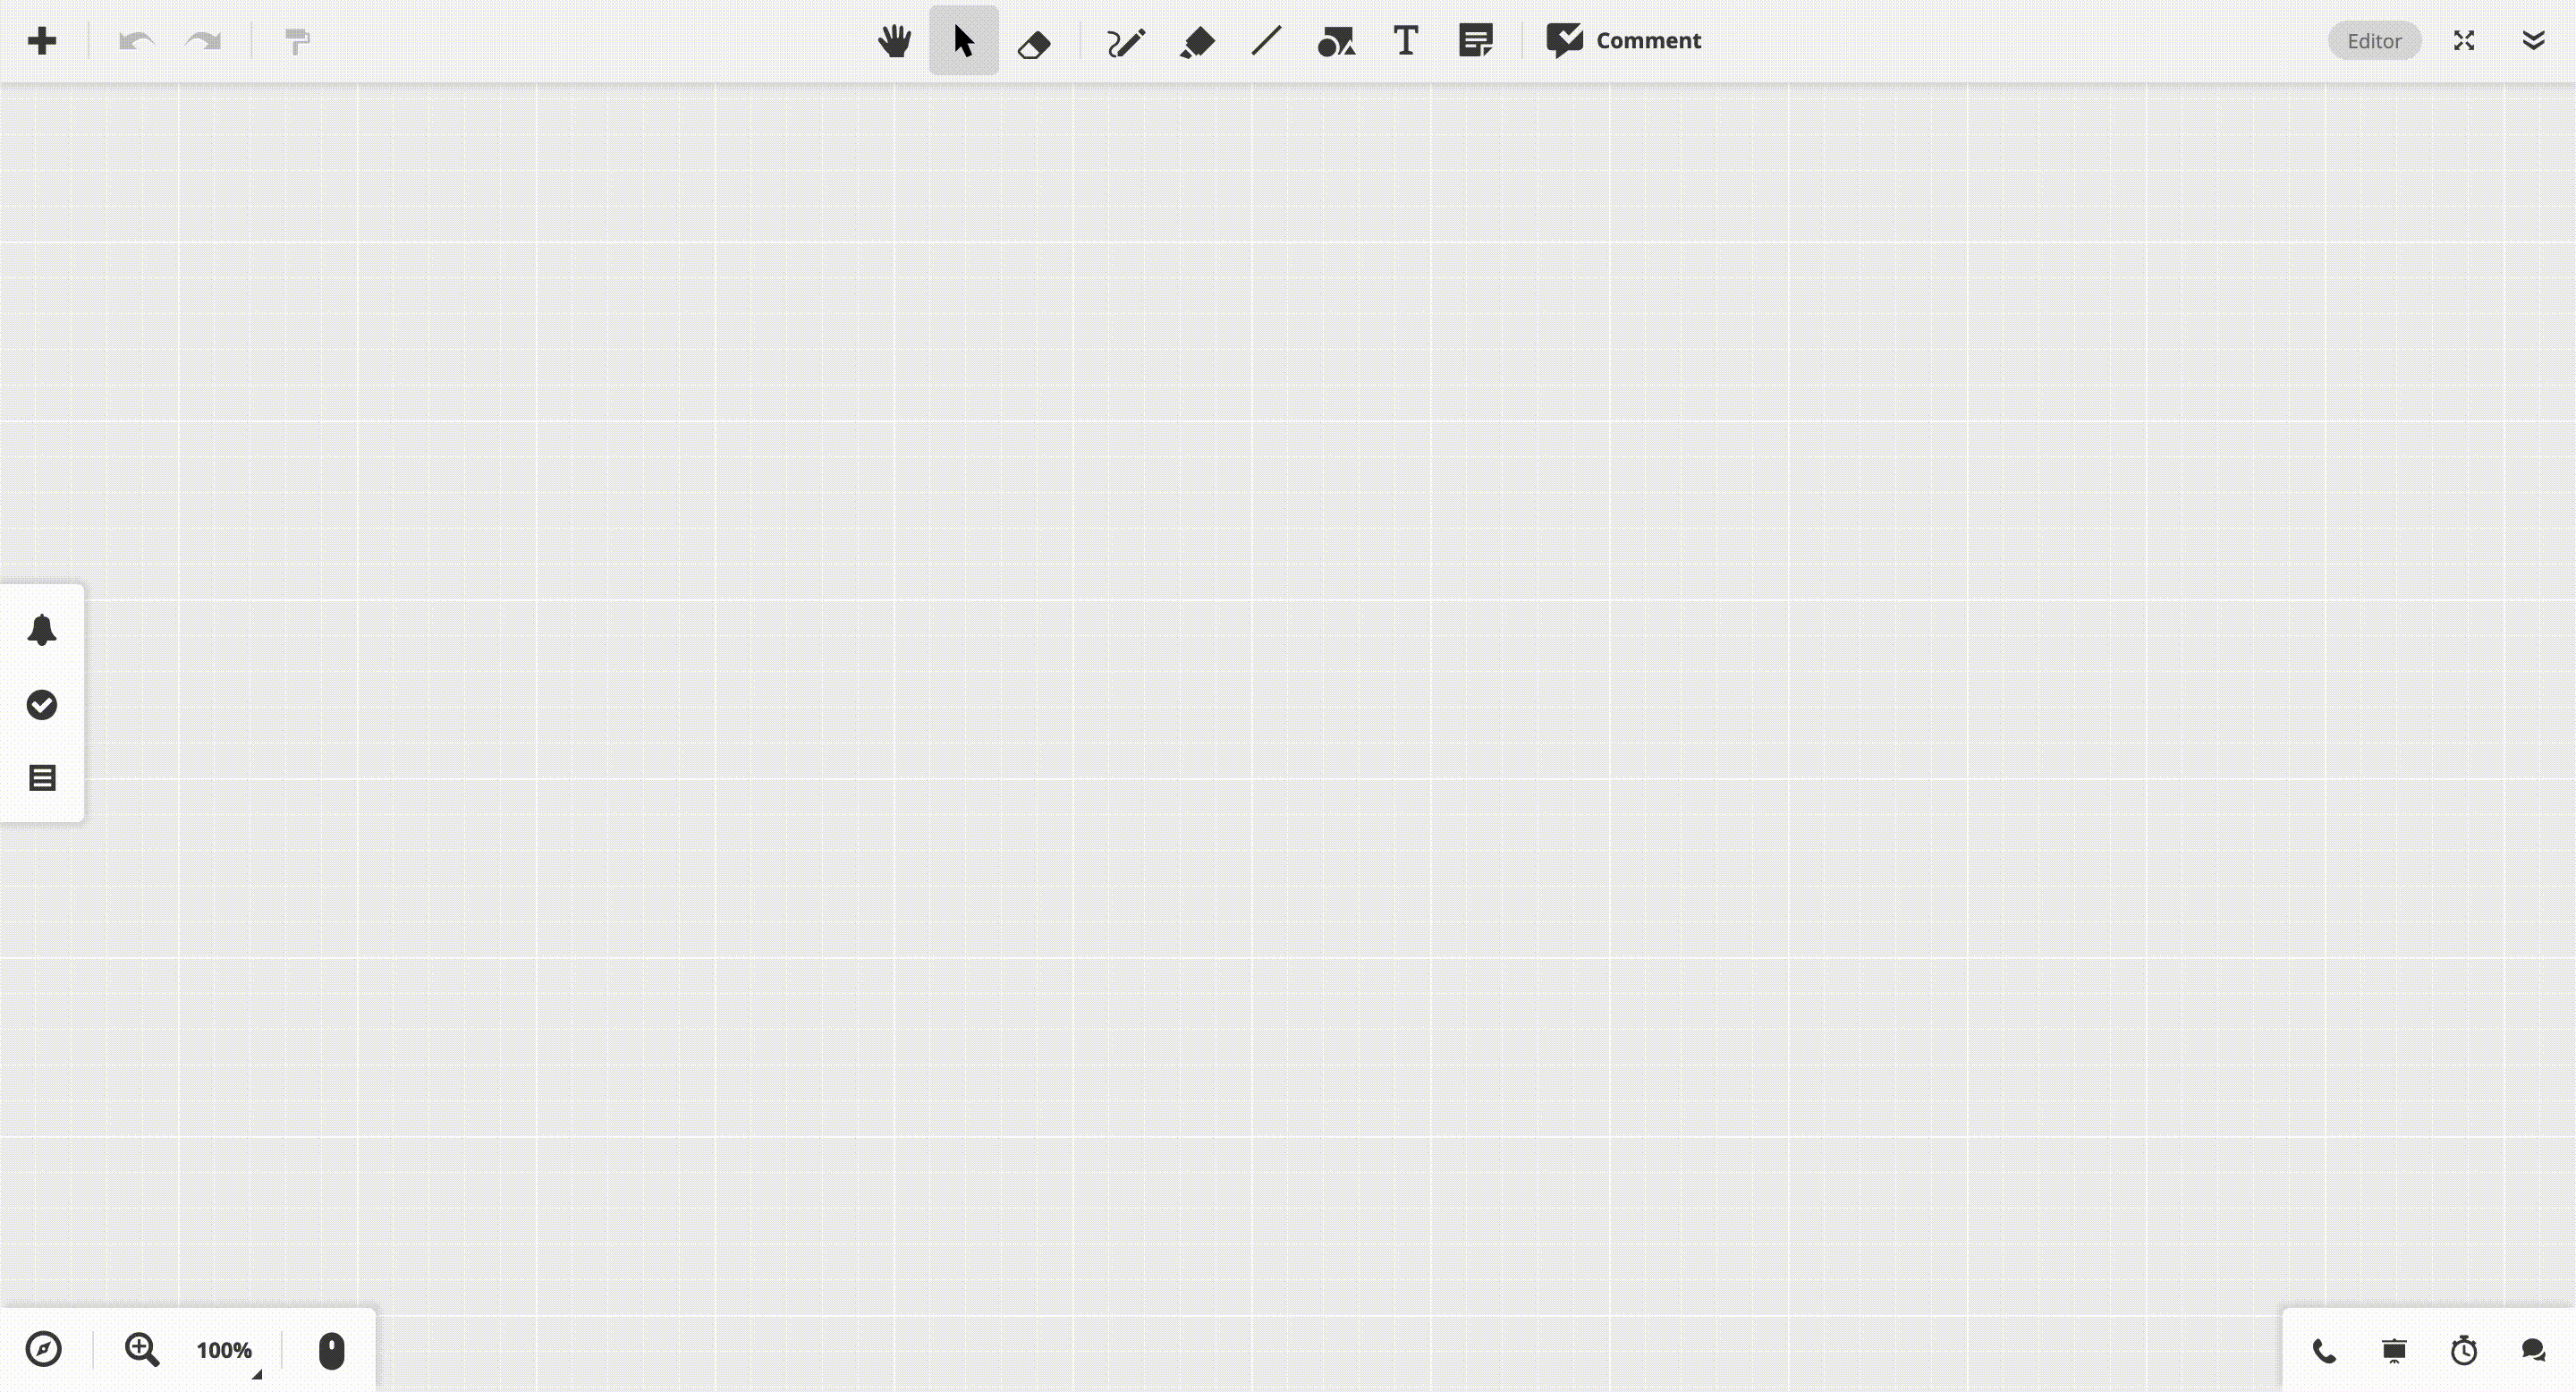
Task: Open the tasks checkmark panel
Action: (x=42, y=704)
